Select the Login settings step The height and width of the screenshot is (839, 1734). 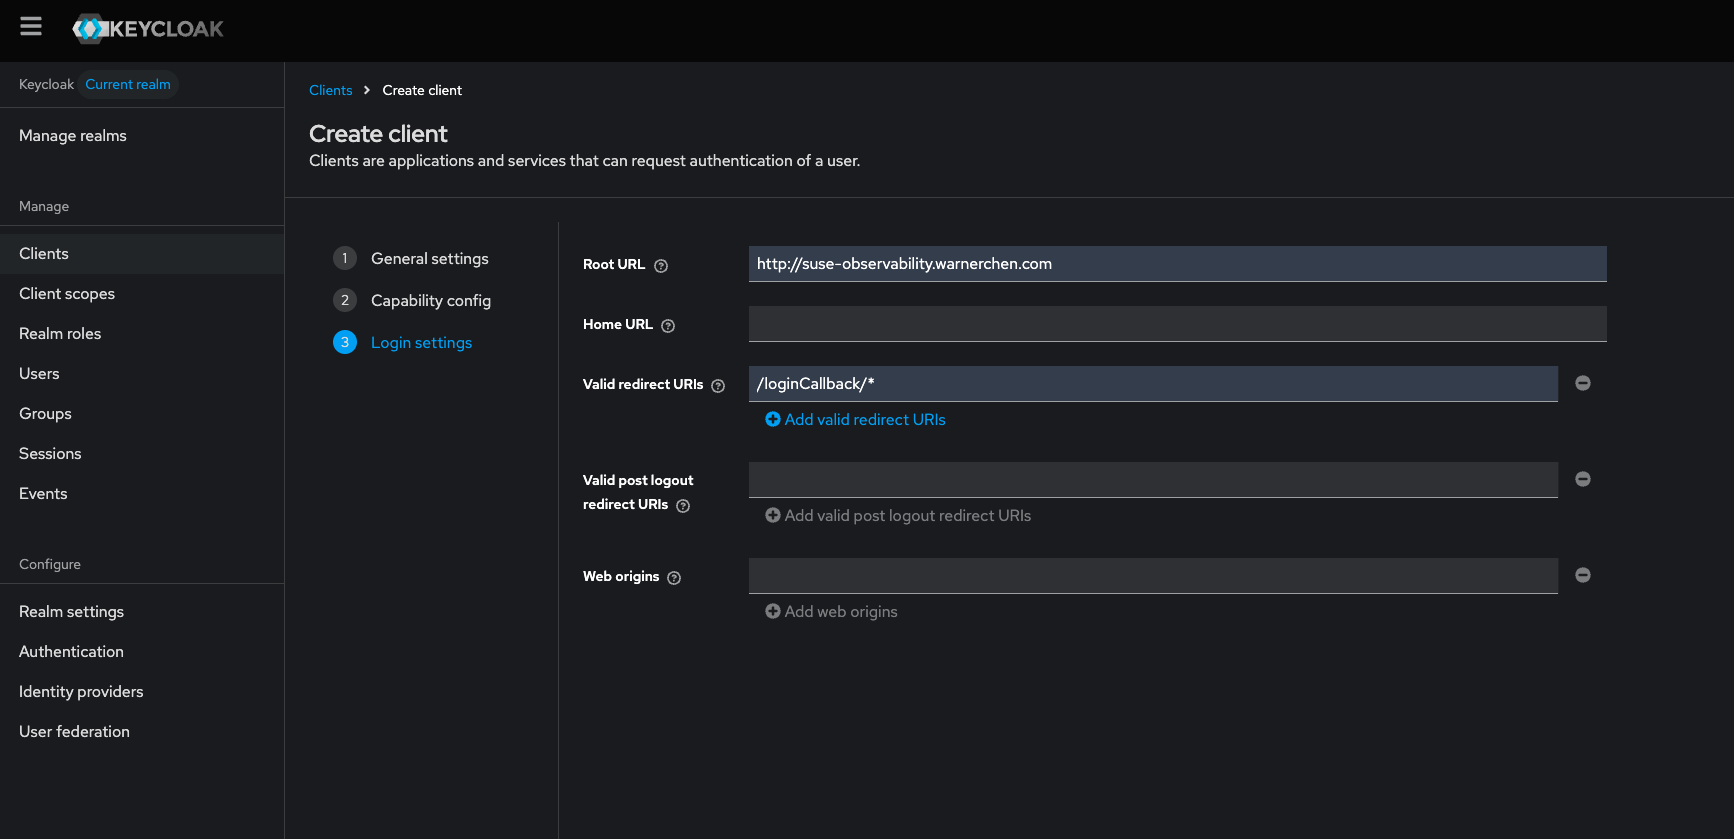tap(421, 342)
